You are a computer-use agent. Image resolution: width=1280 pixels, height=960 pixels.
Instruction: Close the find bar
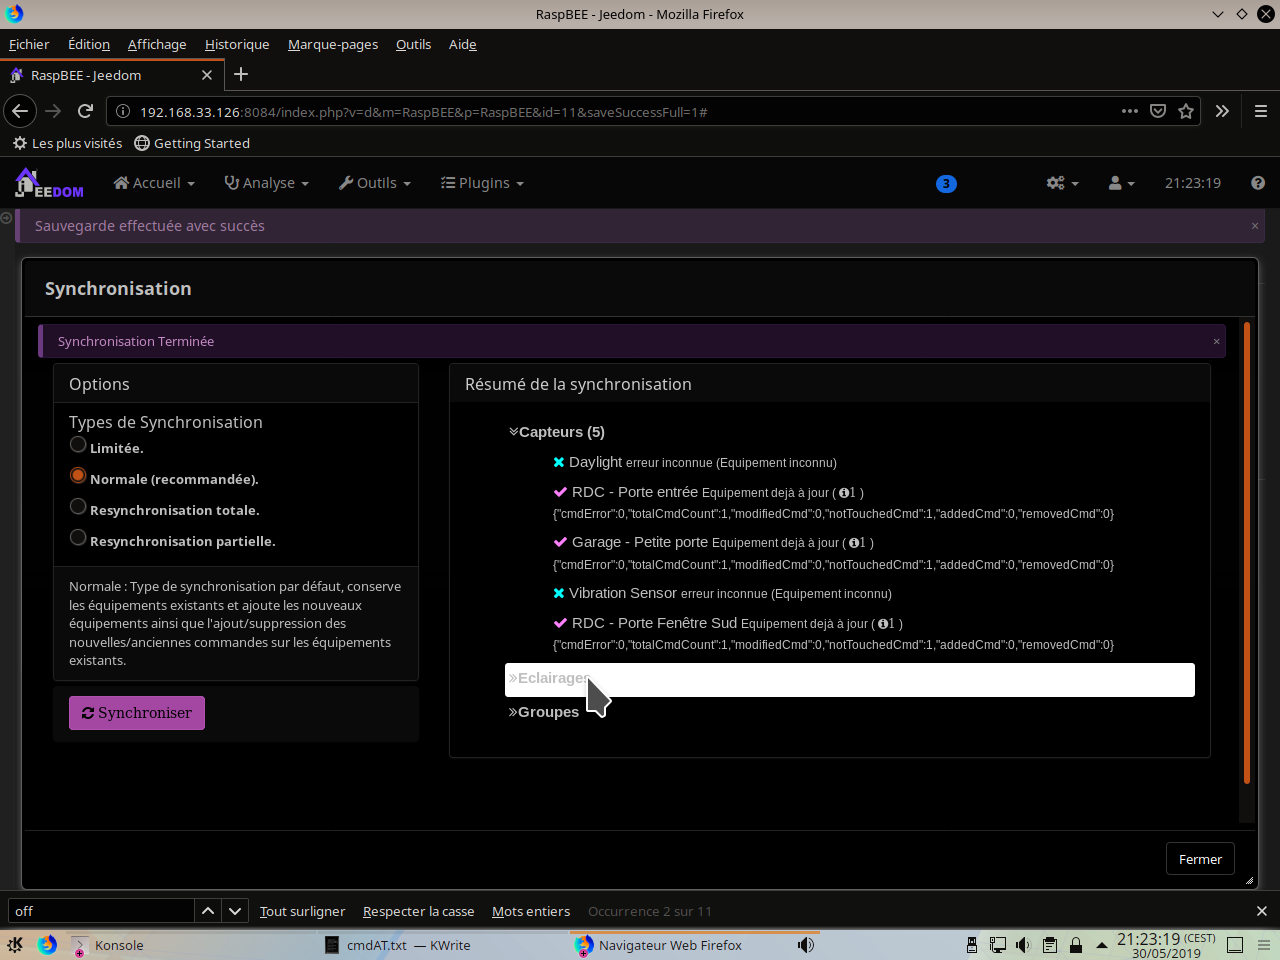[1261, 911]
